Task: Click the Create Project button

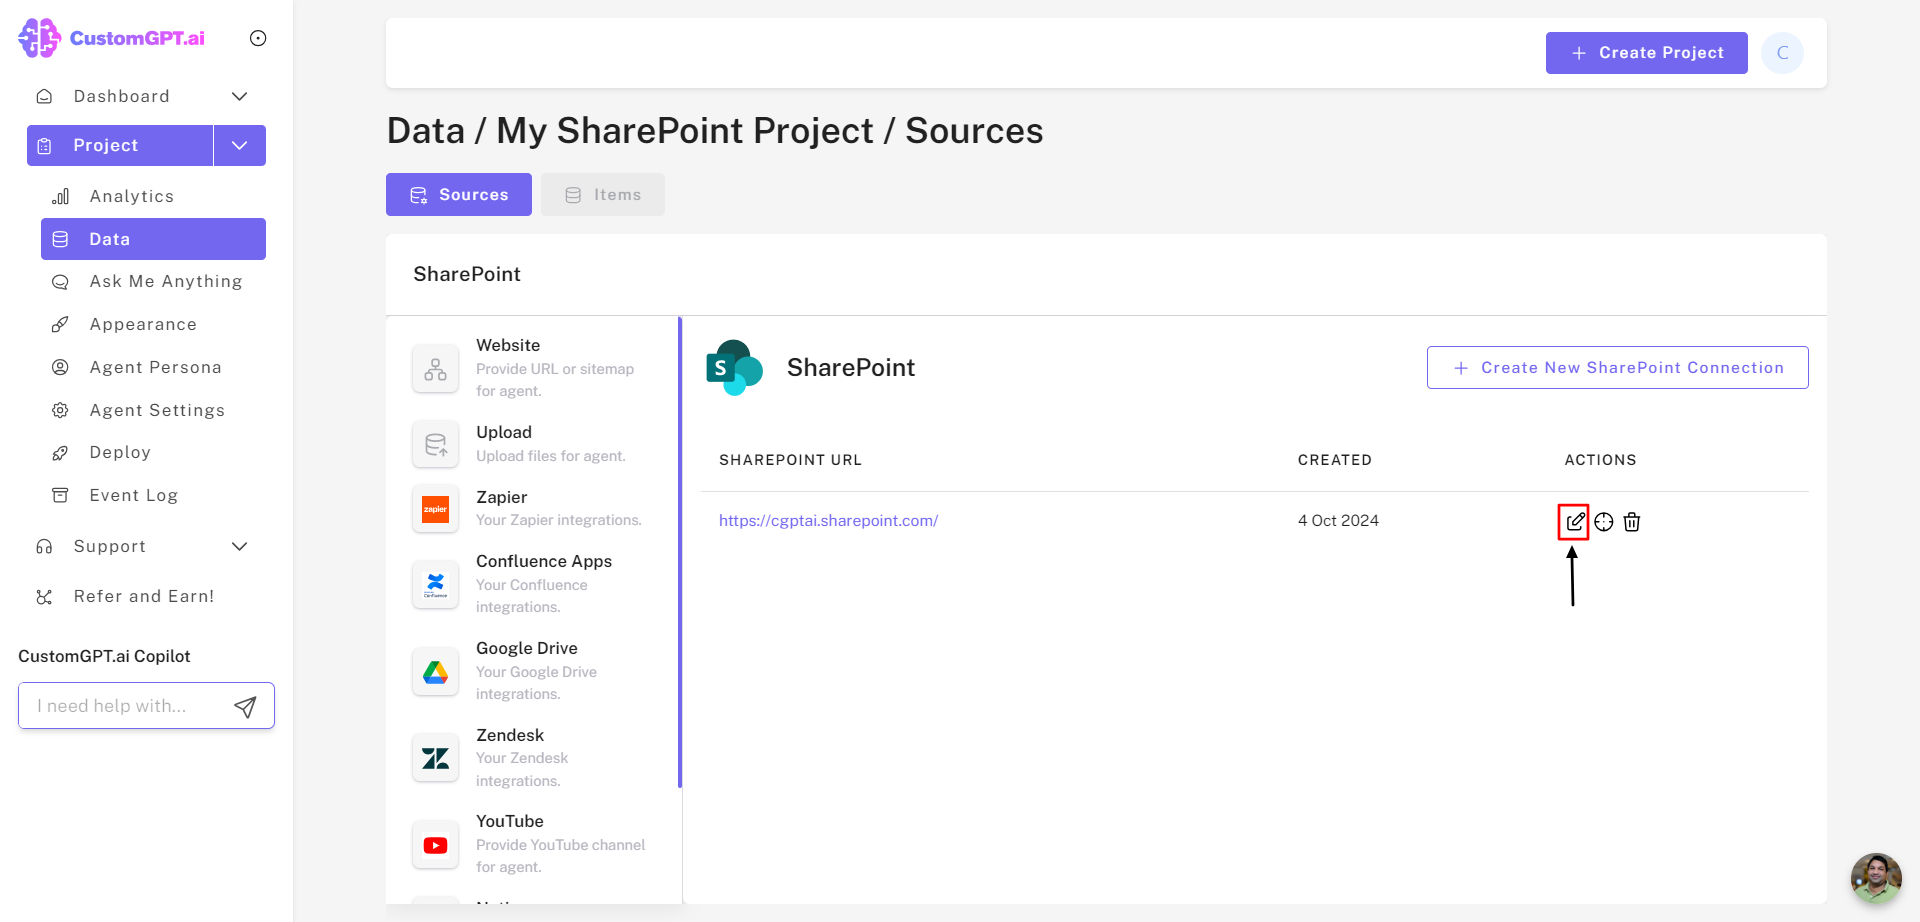Action: (x=1647, y=53)
